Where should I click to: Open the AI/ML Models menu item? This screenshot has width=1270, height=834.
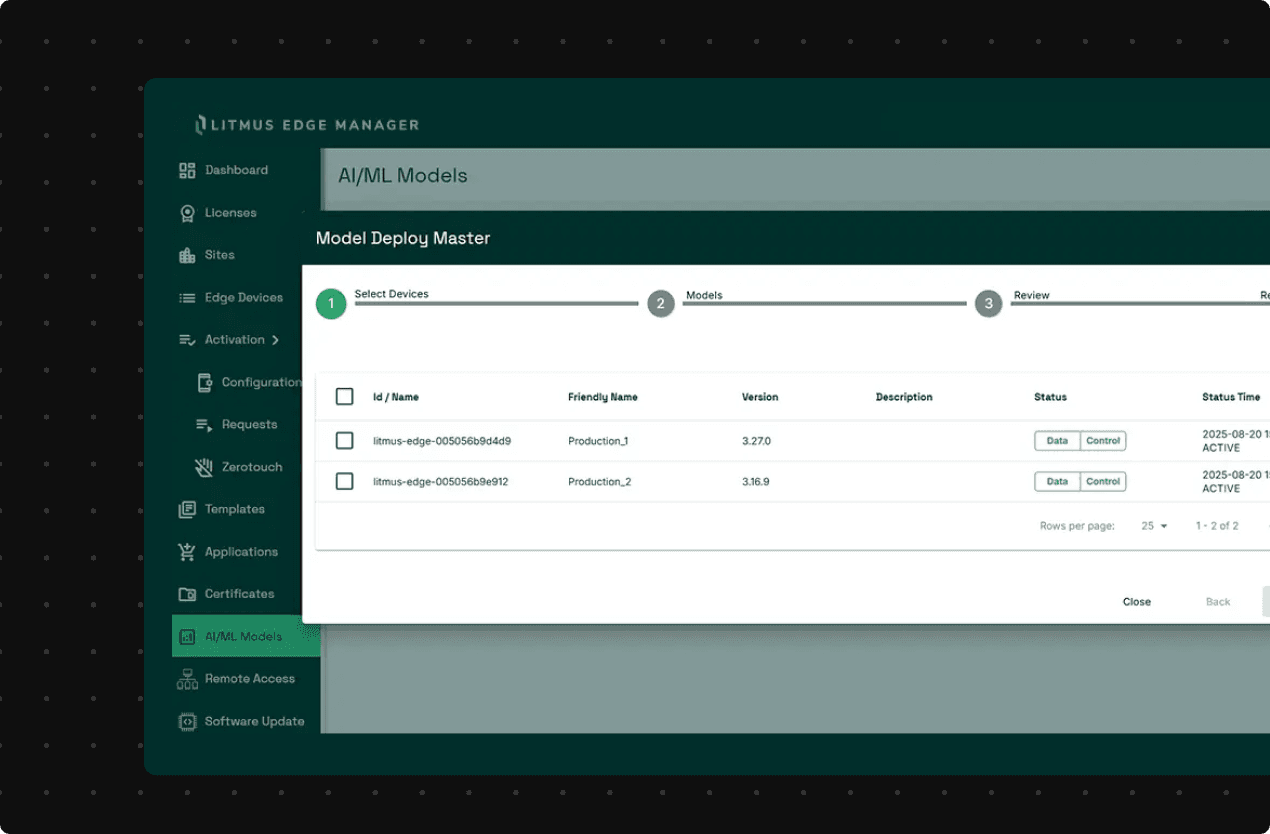[242, 636]
